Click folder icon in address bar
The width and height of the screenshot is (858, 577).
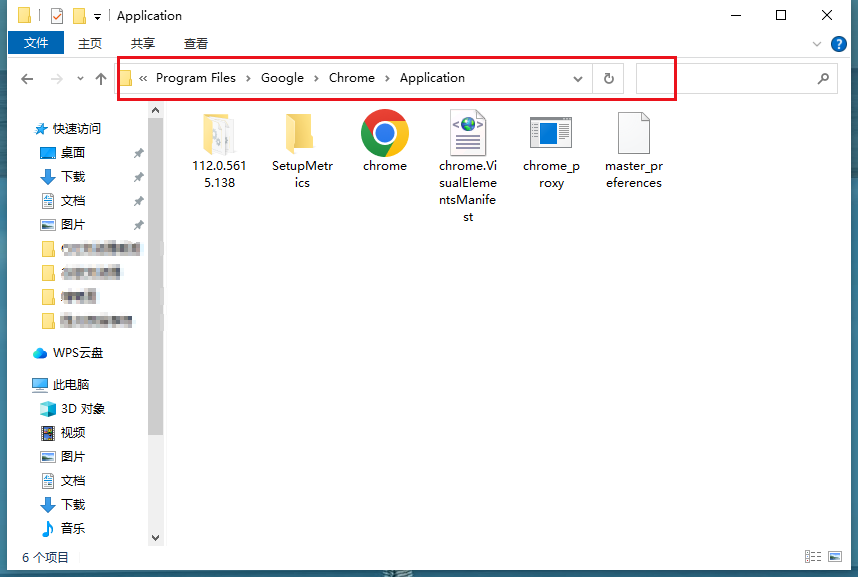126,78
